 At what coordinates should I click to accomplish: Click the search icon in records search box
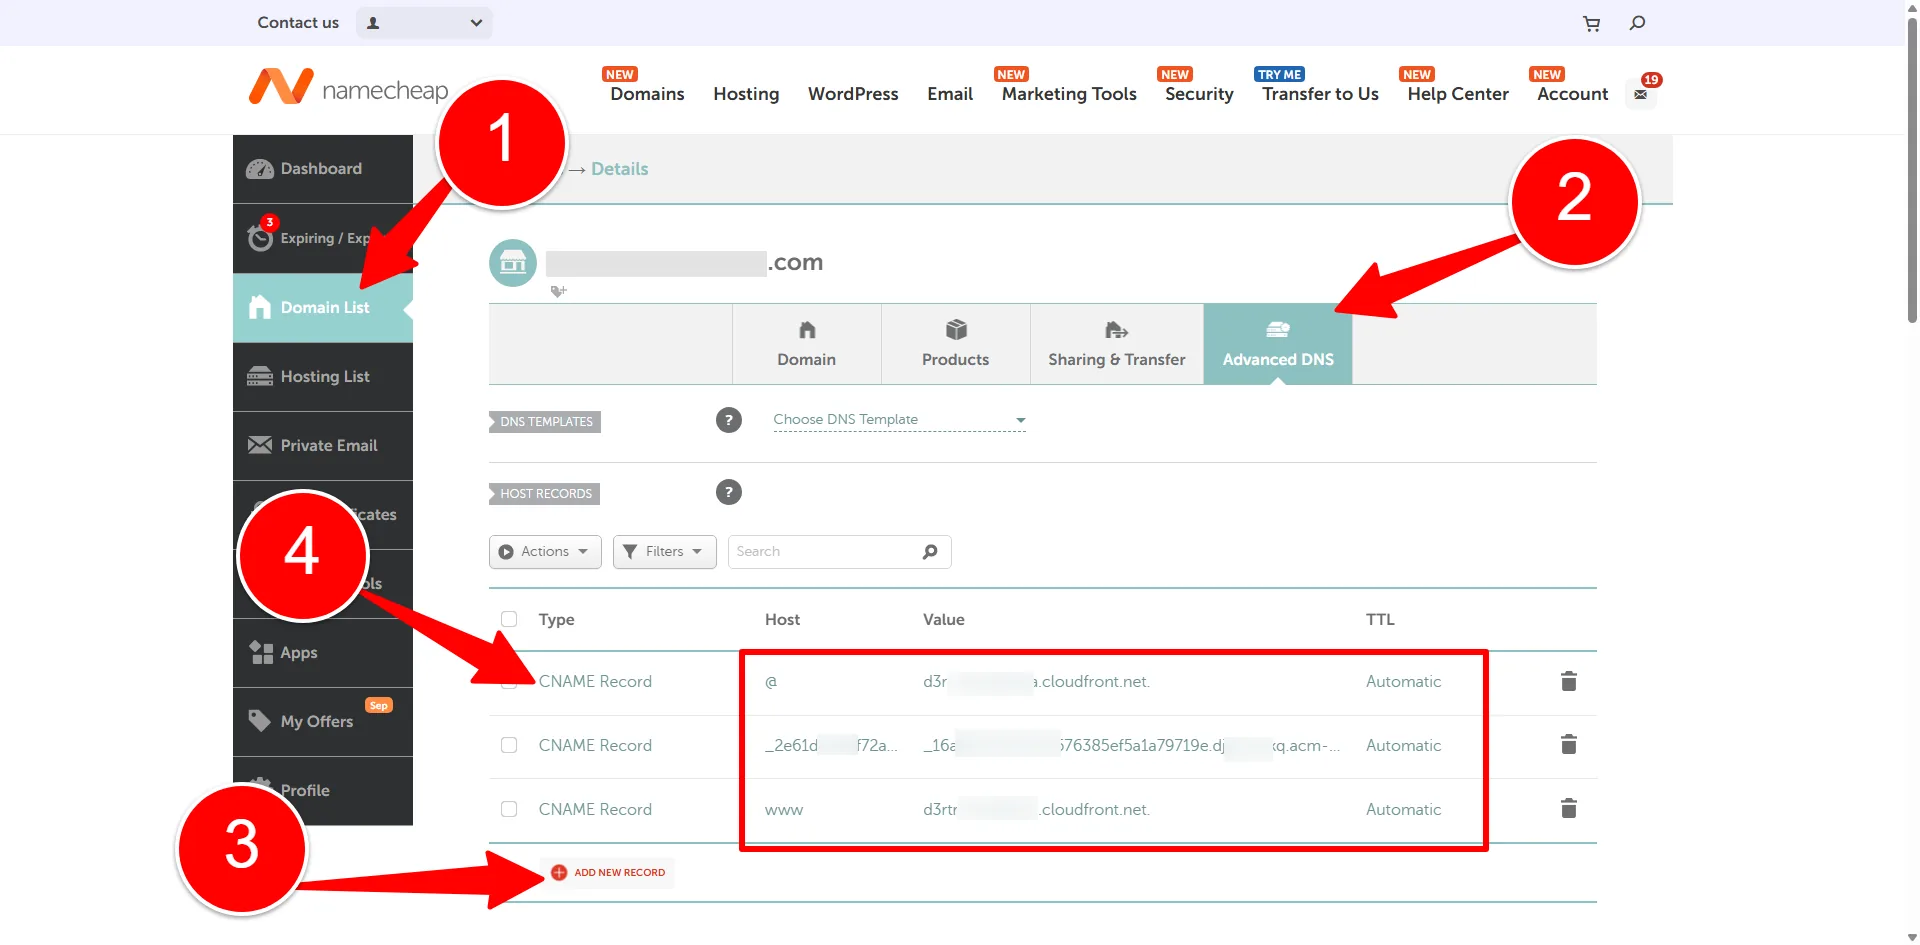coord(930,552)
